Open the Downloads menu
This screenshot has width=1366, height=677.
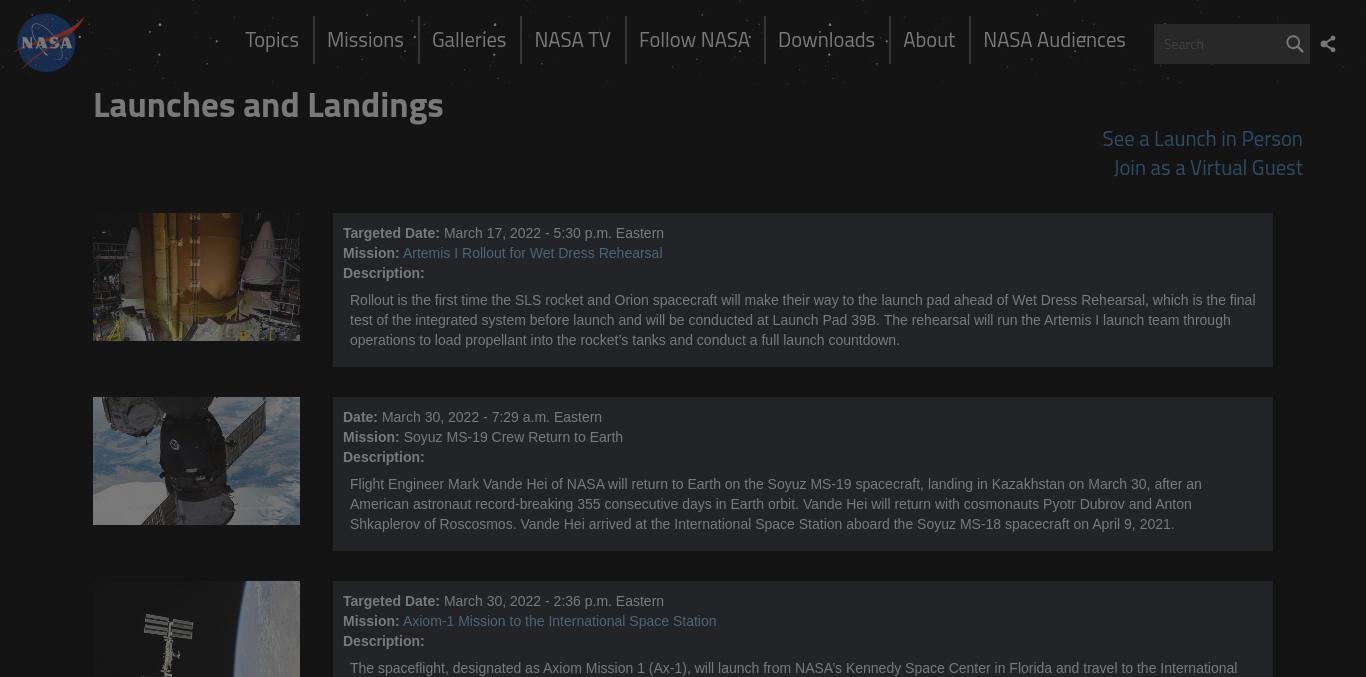tap(826, 40)
